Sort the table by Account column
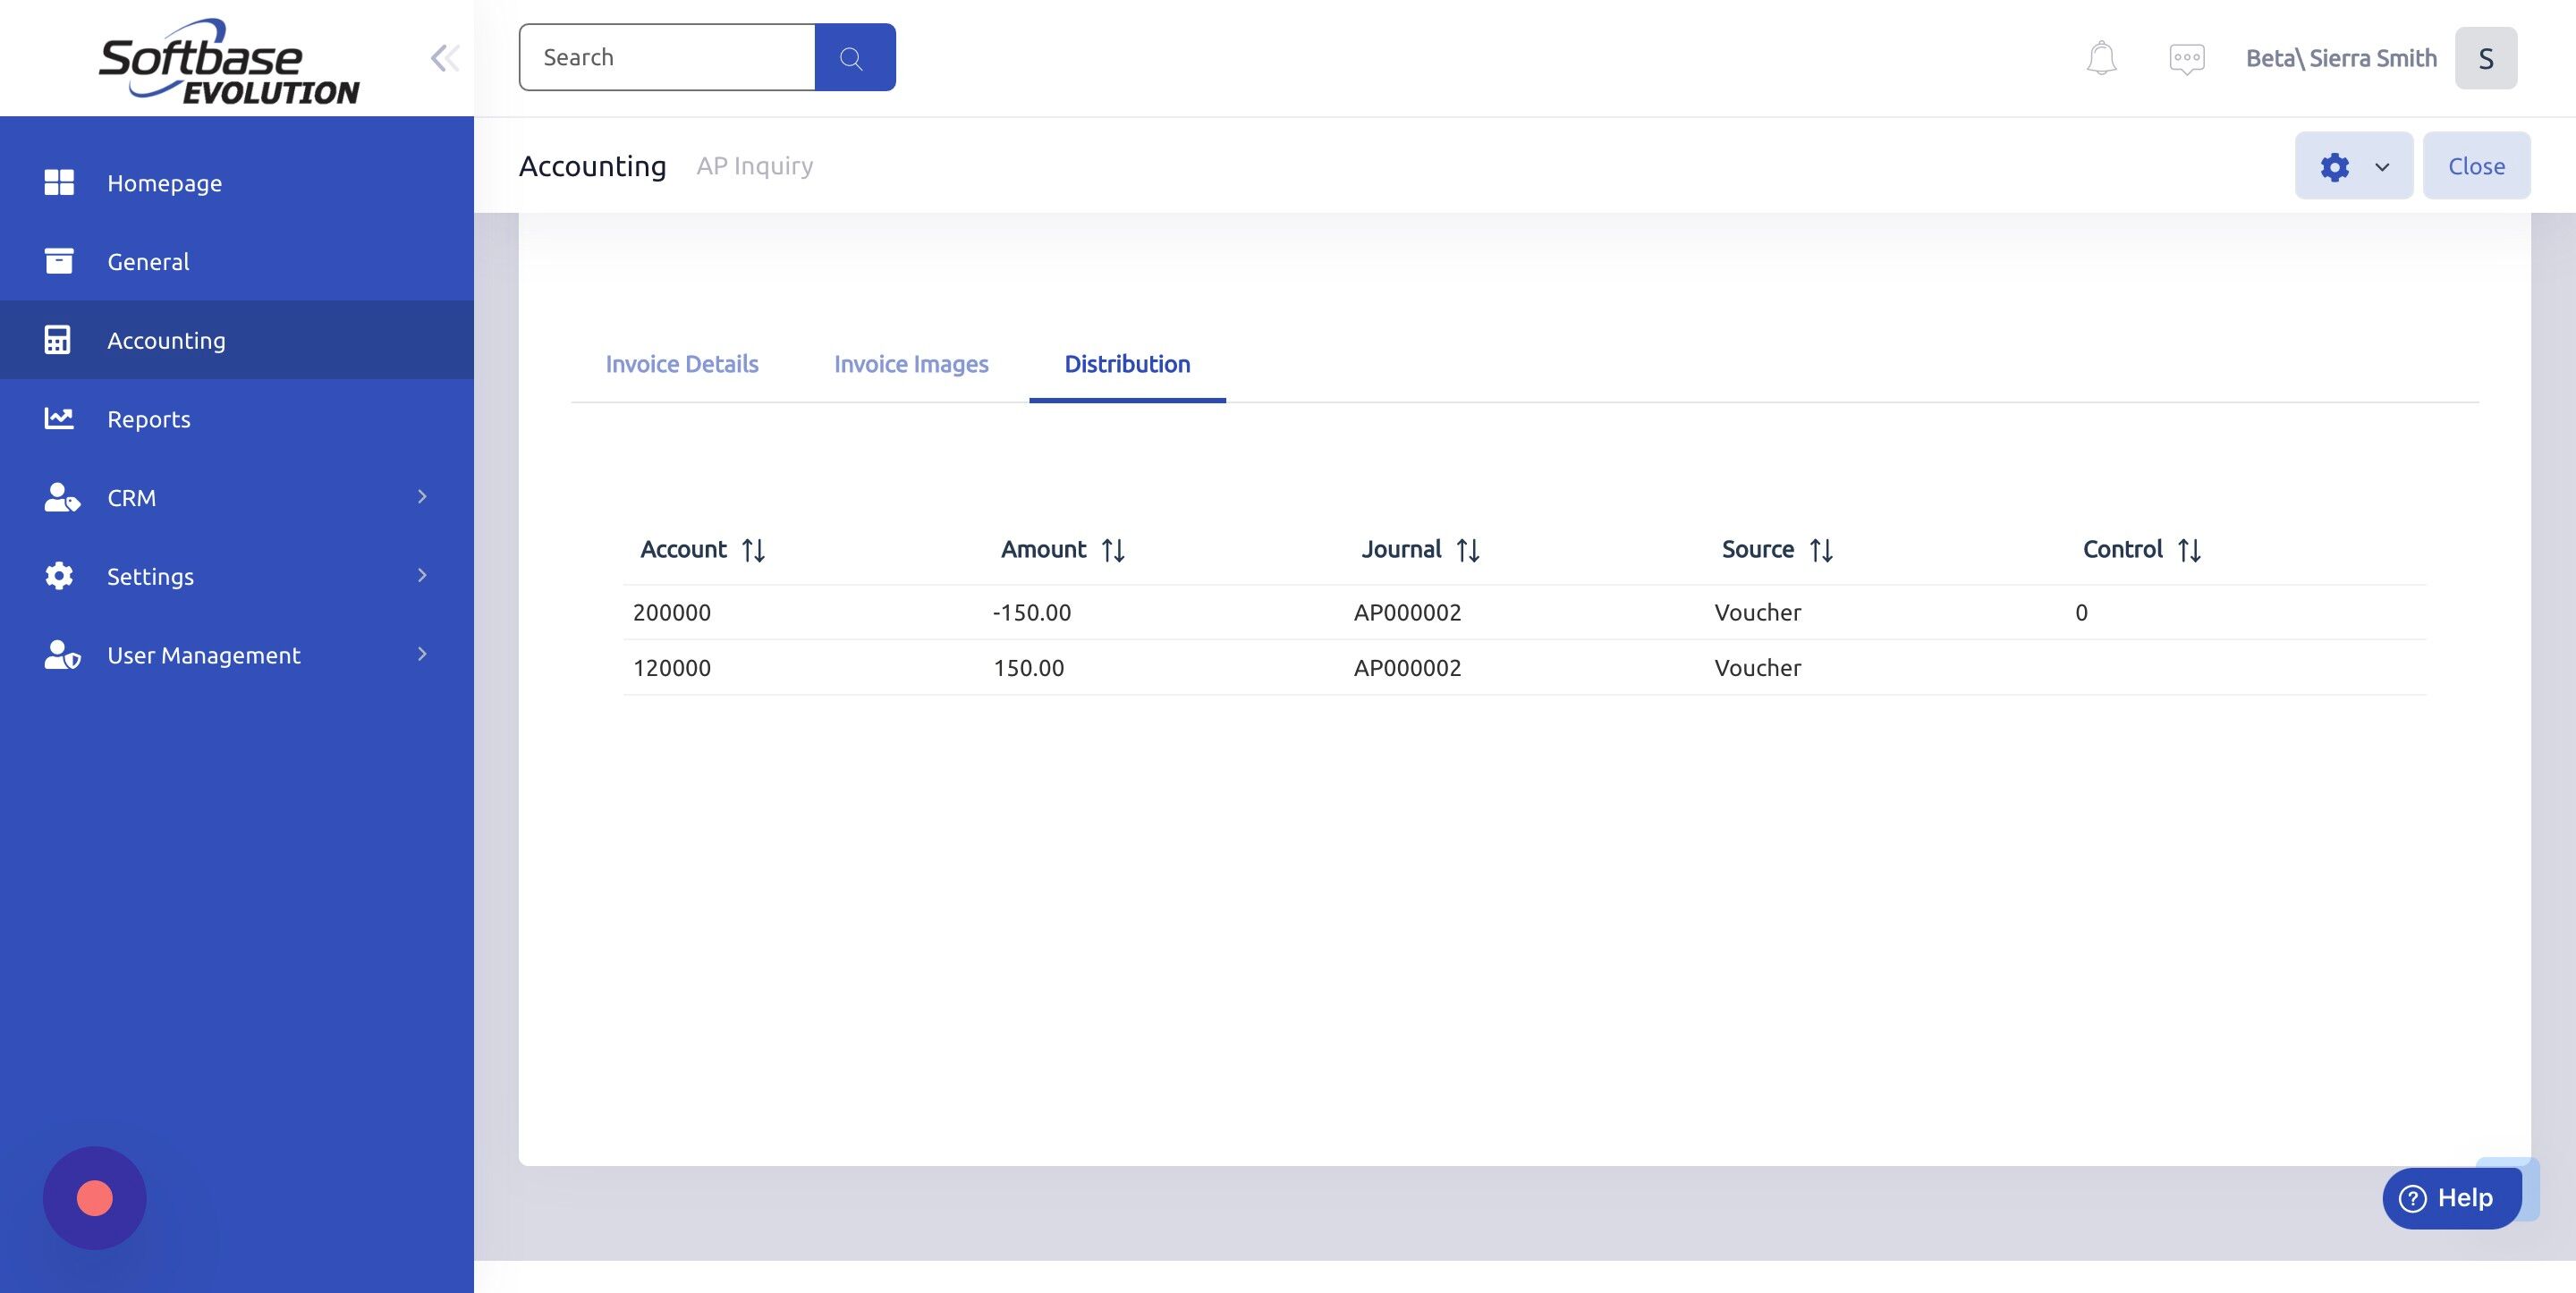The image size is (2576, 1293). [754, 549]
